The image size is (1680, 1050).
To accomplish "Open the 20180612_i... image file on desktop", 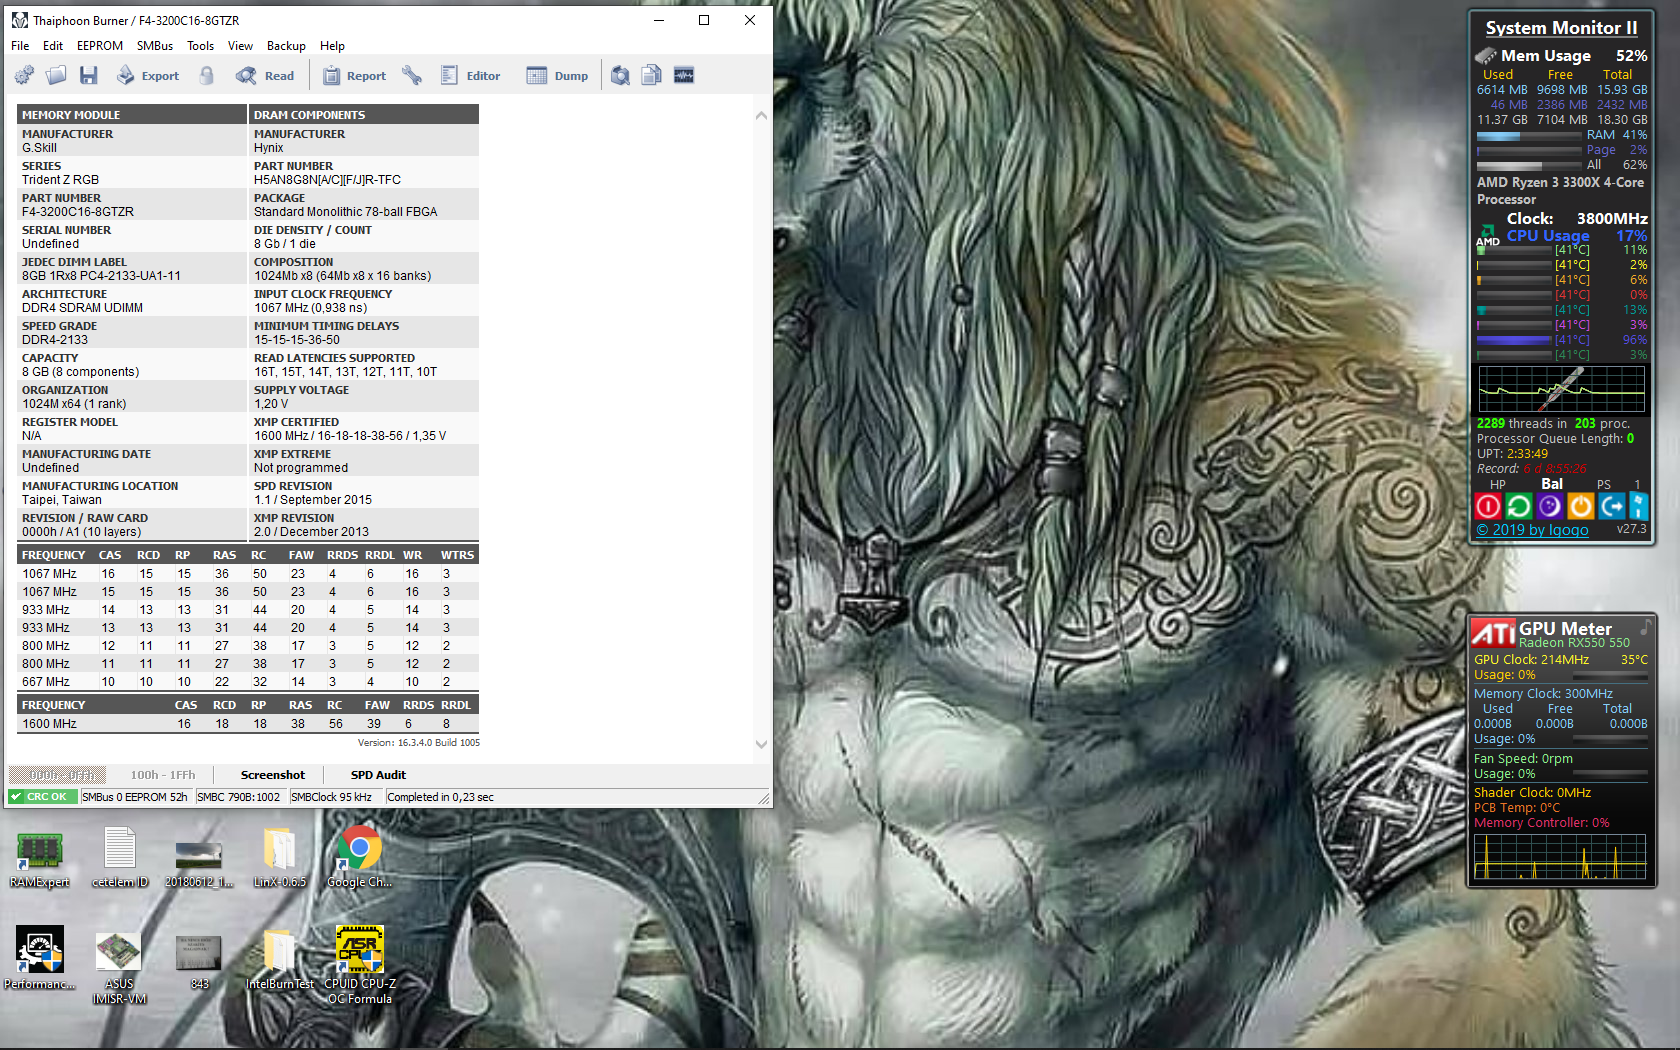I will coord(199,861).
